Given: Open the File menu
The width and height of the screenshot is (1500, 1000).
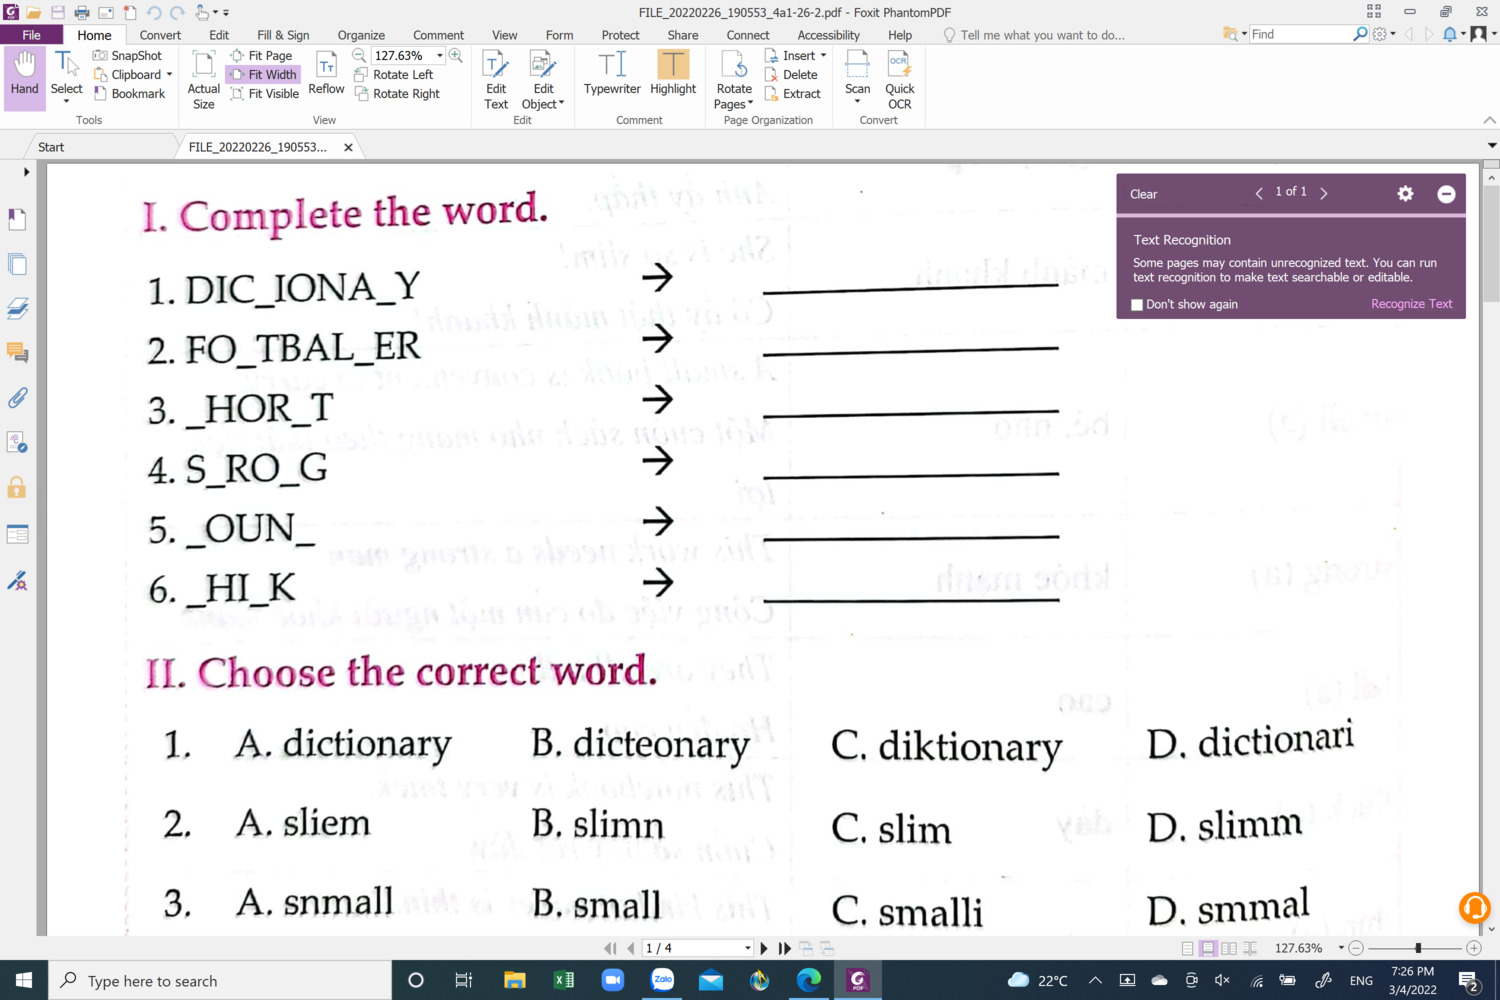Looking at the screenshot, I should coord(31,35).
